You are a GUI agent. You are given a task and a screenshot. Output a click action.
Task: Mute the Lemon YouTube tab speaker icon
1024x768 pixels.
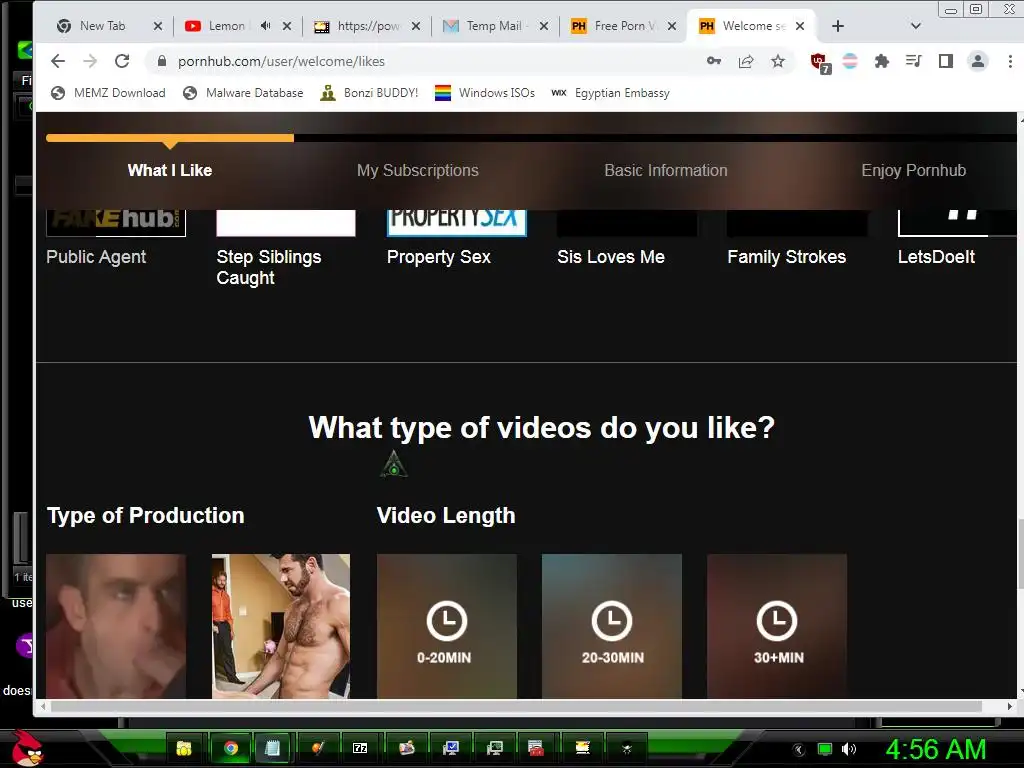pyautogui.click(x=265, y=26)
